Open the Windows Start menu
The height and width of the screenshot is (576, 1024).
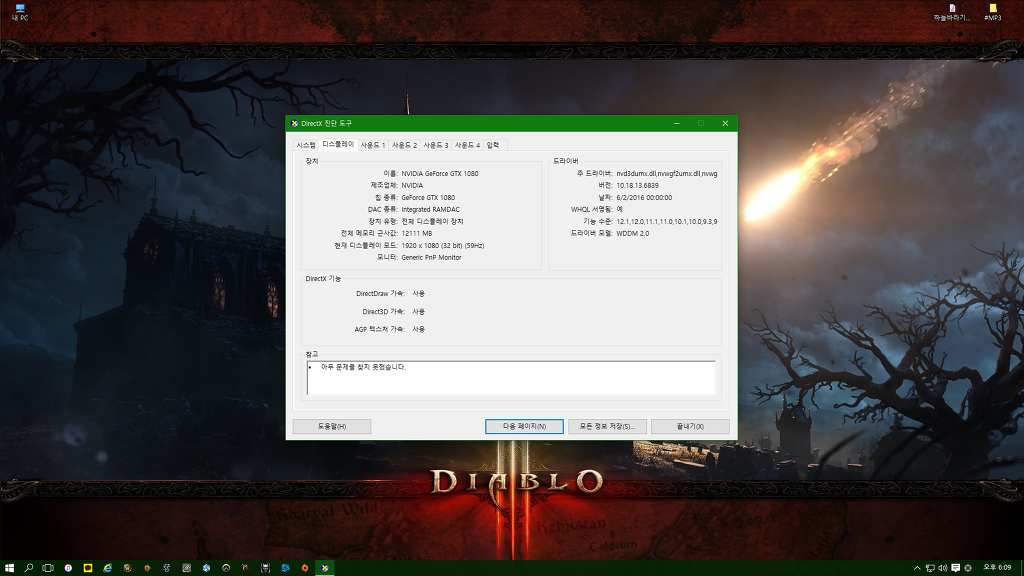pyautogui.click(x=9, y=568)
